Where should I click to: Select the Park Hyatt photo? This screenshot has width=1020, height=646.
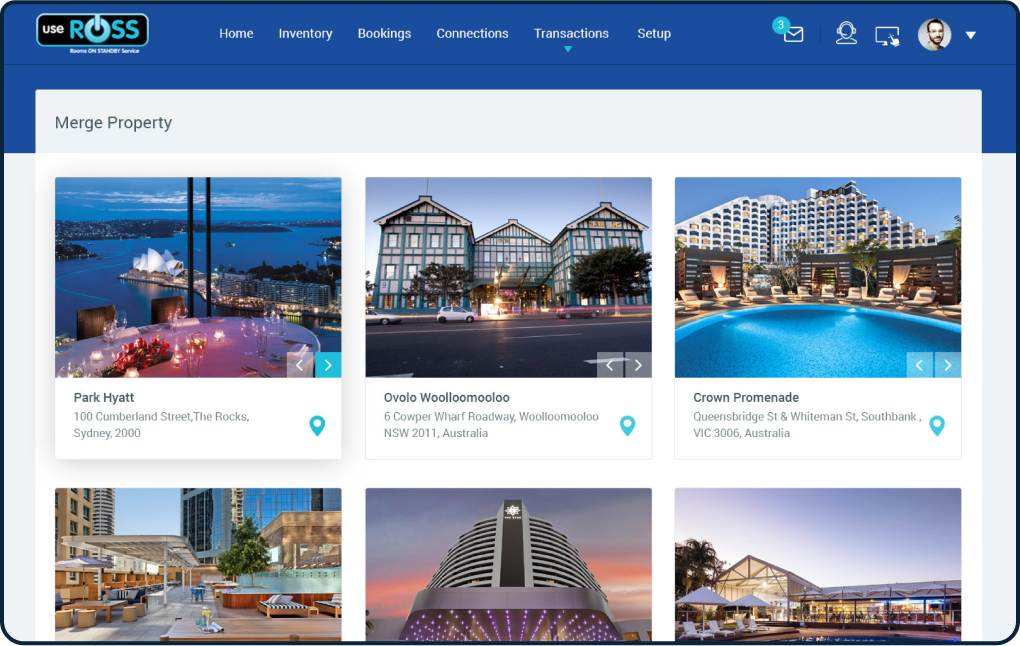point(198,277)
